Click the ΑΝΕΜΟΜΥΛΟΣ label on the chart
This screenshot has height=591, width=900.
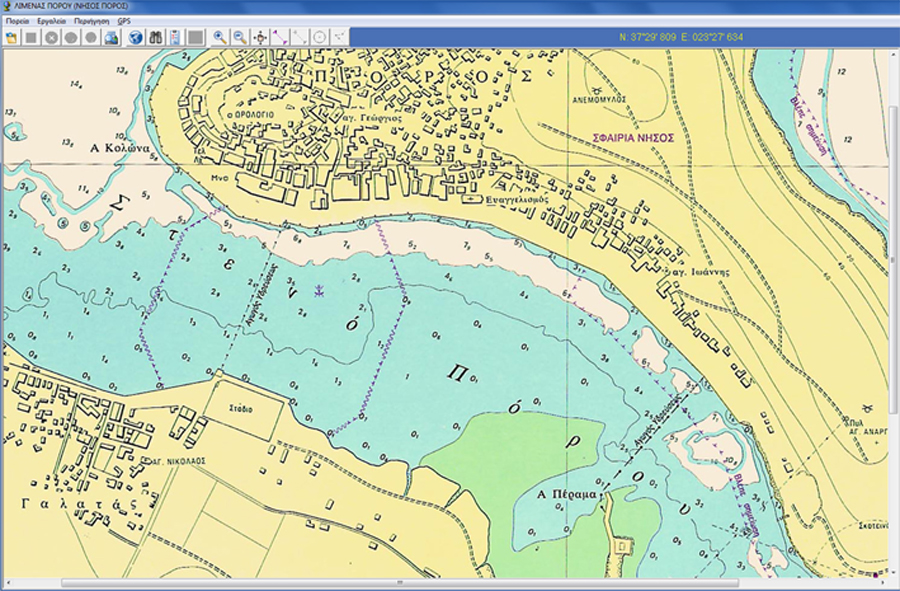(599, 100)
